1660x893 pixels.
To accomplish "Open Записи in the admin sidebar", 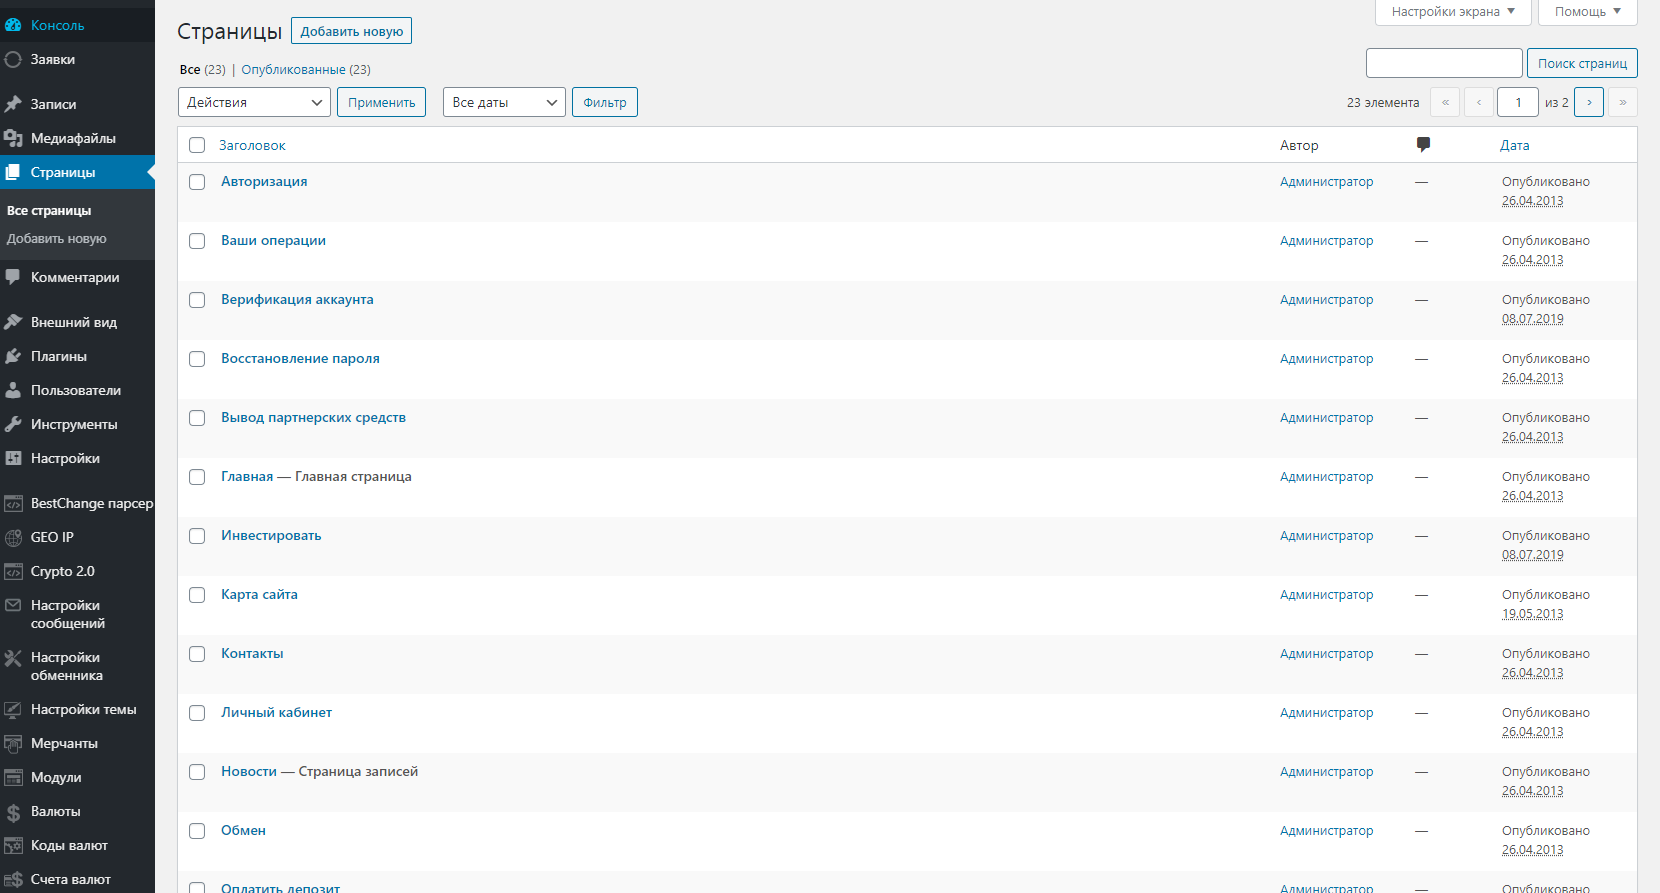I will (53, 104).
